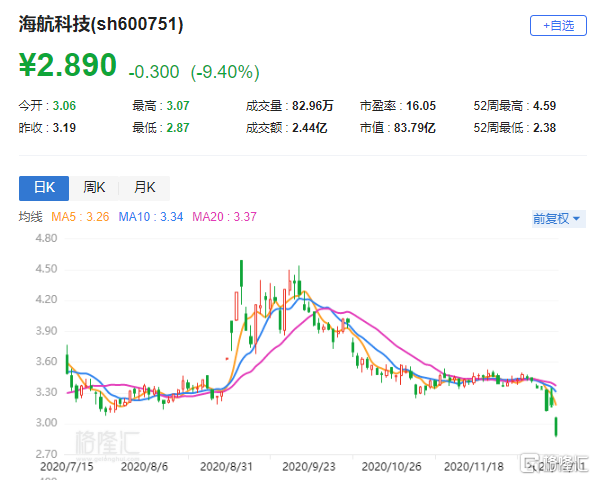Viewport: 595px width, 480px height.
Task: Click the 4.20 price axis label
Action: [46, 300]
